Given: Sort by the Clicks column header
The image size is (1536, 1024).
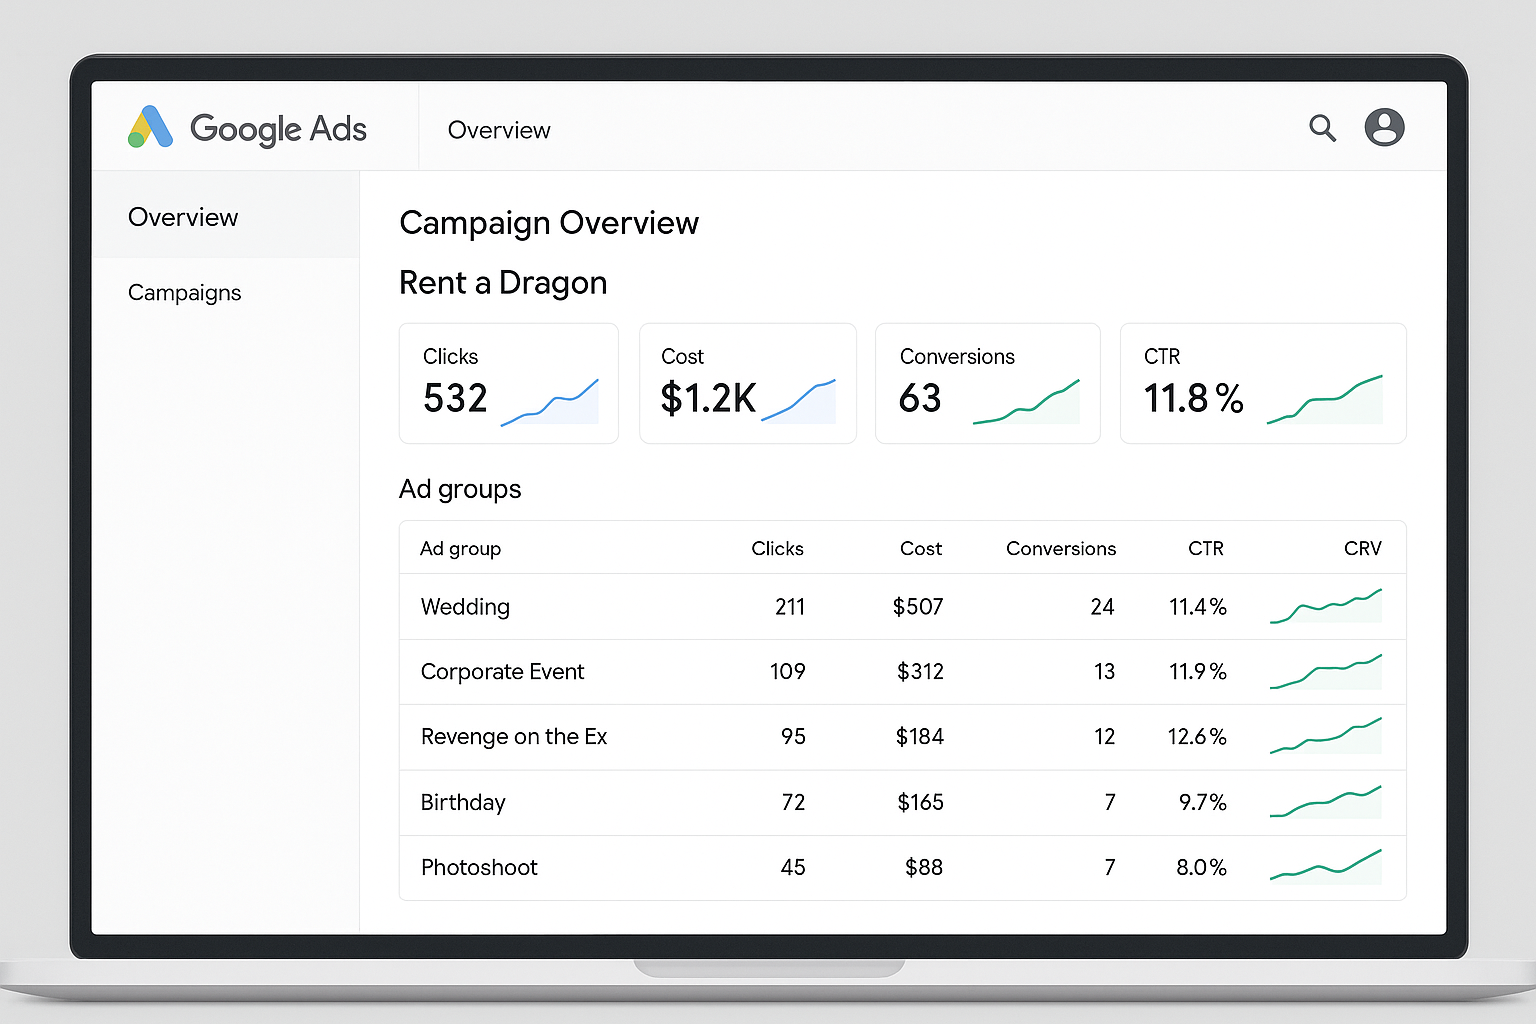Looking at the screenshot, I should (x=777, y=548).
